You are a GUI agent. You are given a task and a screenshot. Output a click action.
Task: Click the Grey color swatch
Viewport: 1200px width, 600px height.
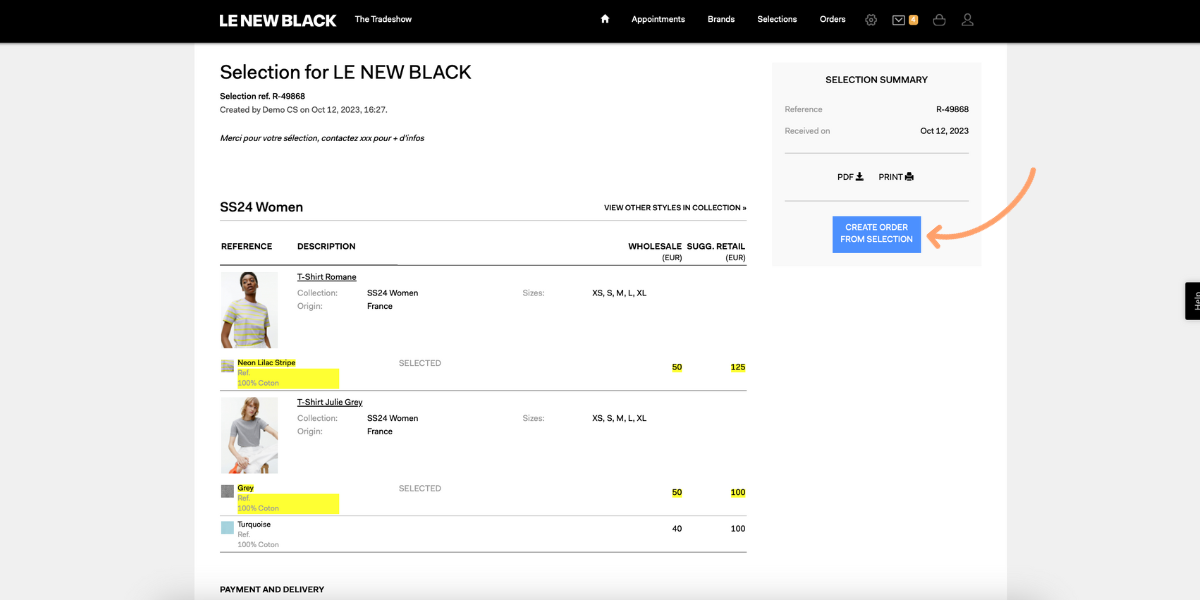(227, 491)
